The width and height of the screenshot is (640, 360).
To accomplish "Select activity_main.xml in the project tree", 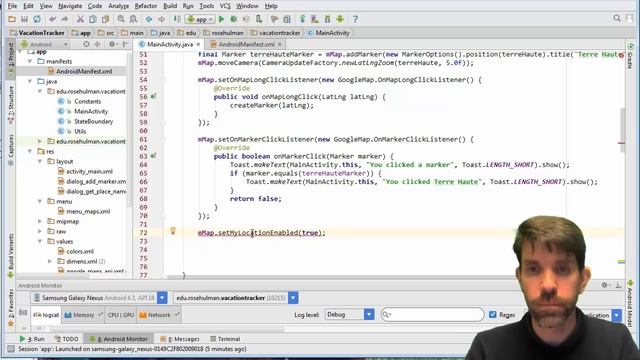I will coord(85,171).
